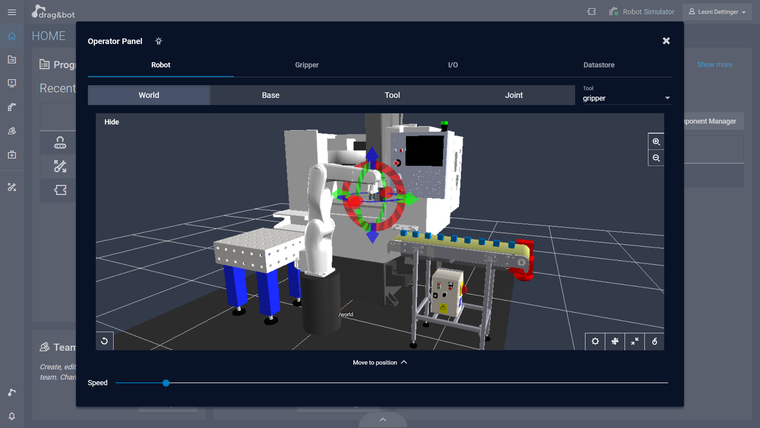Open 3D view settings gear icon
This screenshot has height=428, width=760.
[x=595, y=341]
